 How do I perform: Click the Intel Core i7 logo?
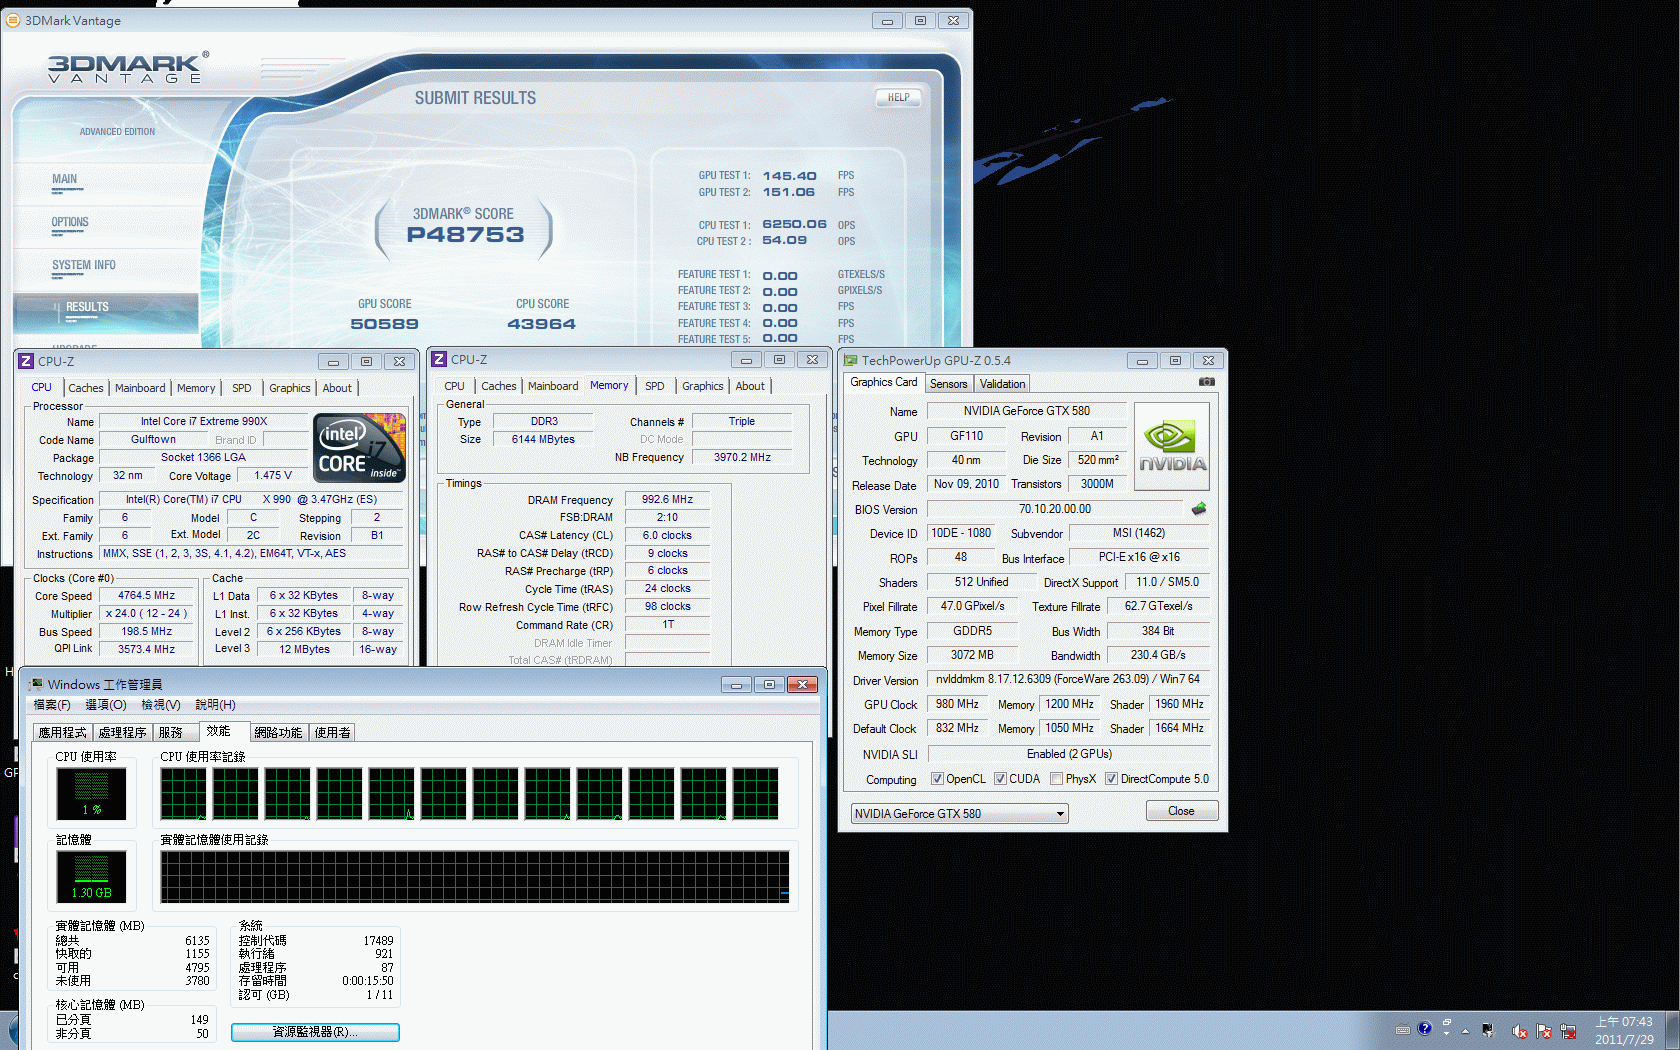[359, 448]
